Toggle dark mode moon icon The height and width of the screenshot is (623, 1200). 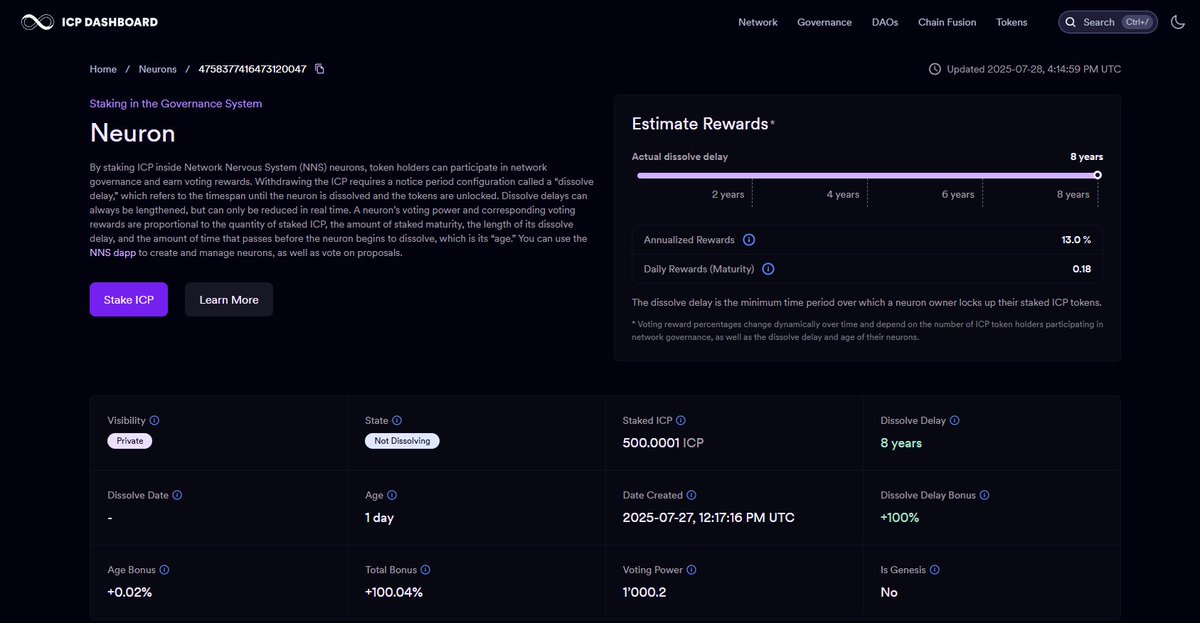tap(1178, 22)
